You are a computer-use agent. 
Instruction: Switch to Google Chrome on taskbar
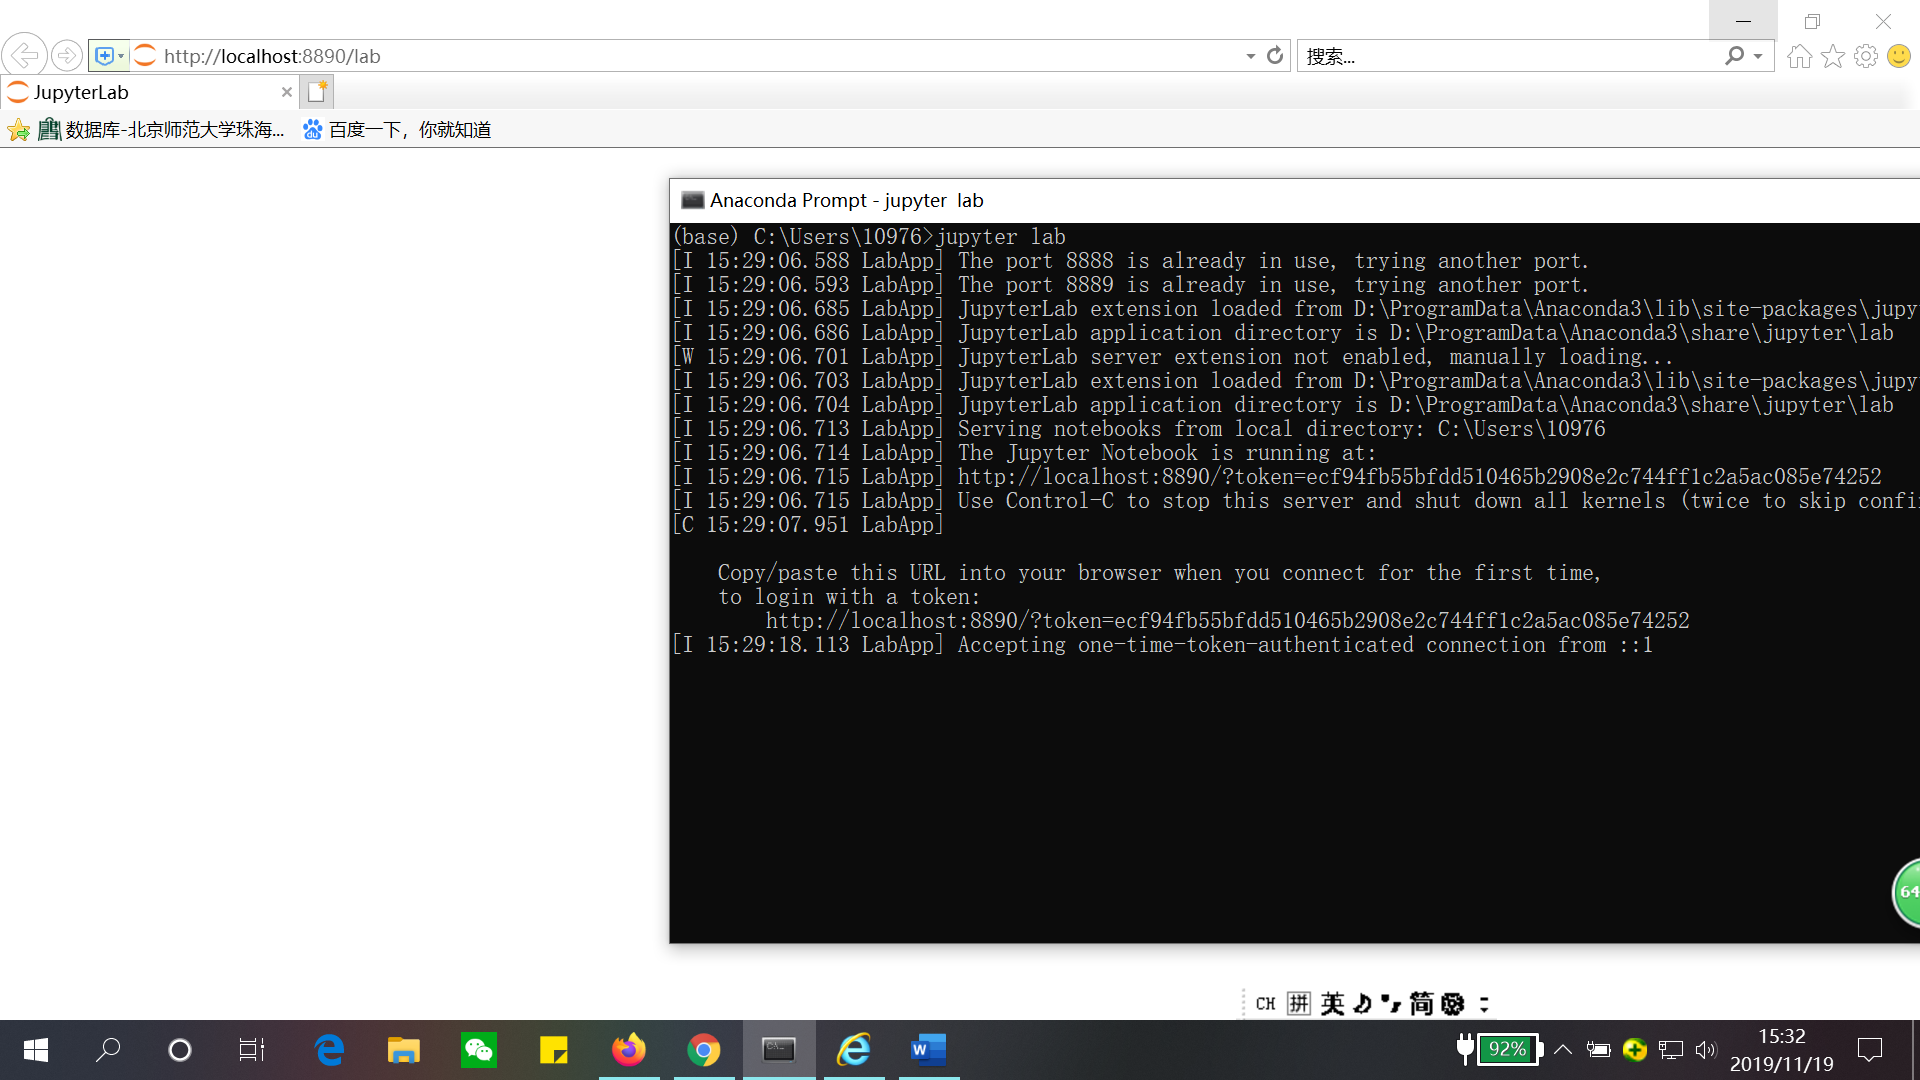click(704, 1050)
